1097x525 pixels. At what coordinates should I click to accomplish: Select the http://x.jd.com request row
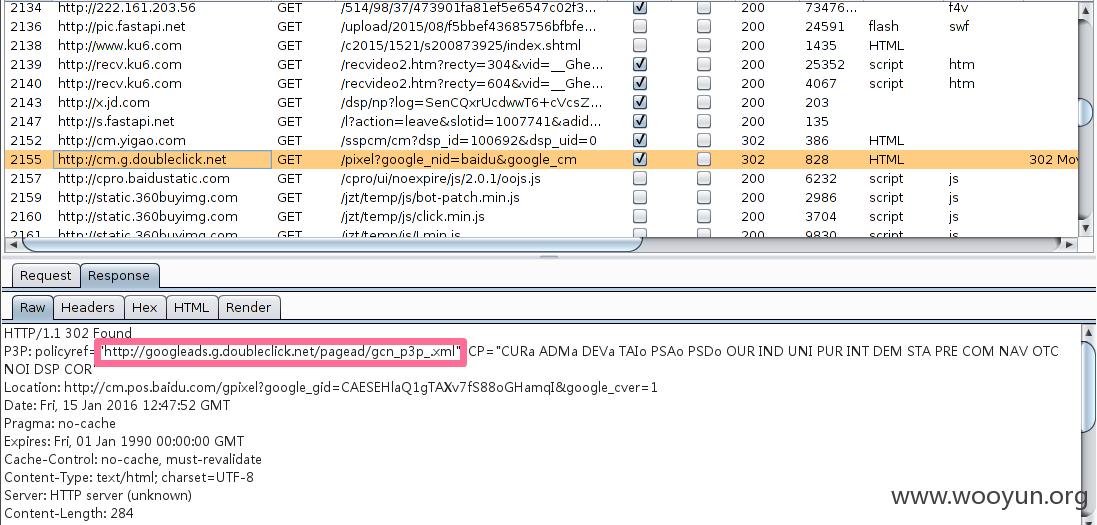point(540,102)
